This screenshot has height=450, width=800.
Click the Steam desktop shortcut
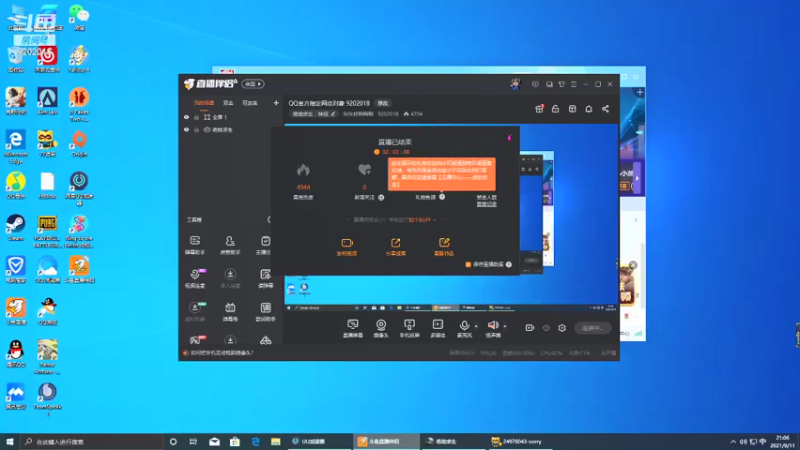pyautogui.click(x=16, y=228)
